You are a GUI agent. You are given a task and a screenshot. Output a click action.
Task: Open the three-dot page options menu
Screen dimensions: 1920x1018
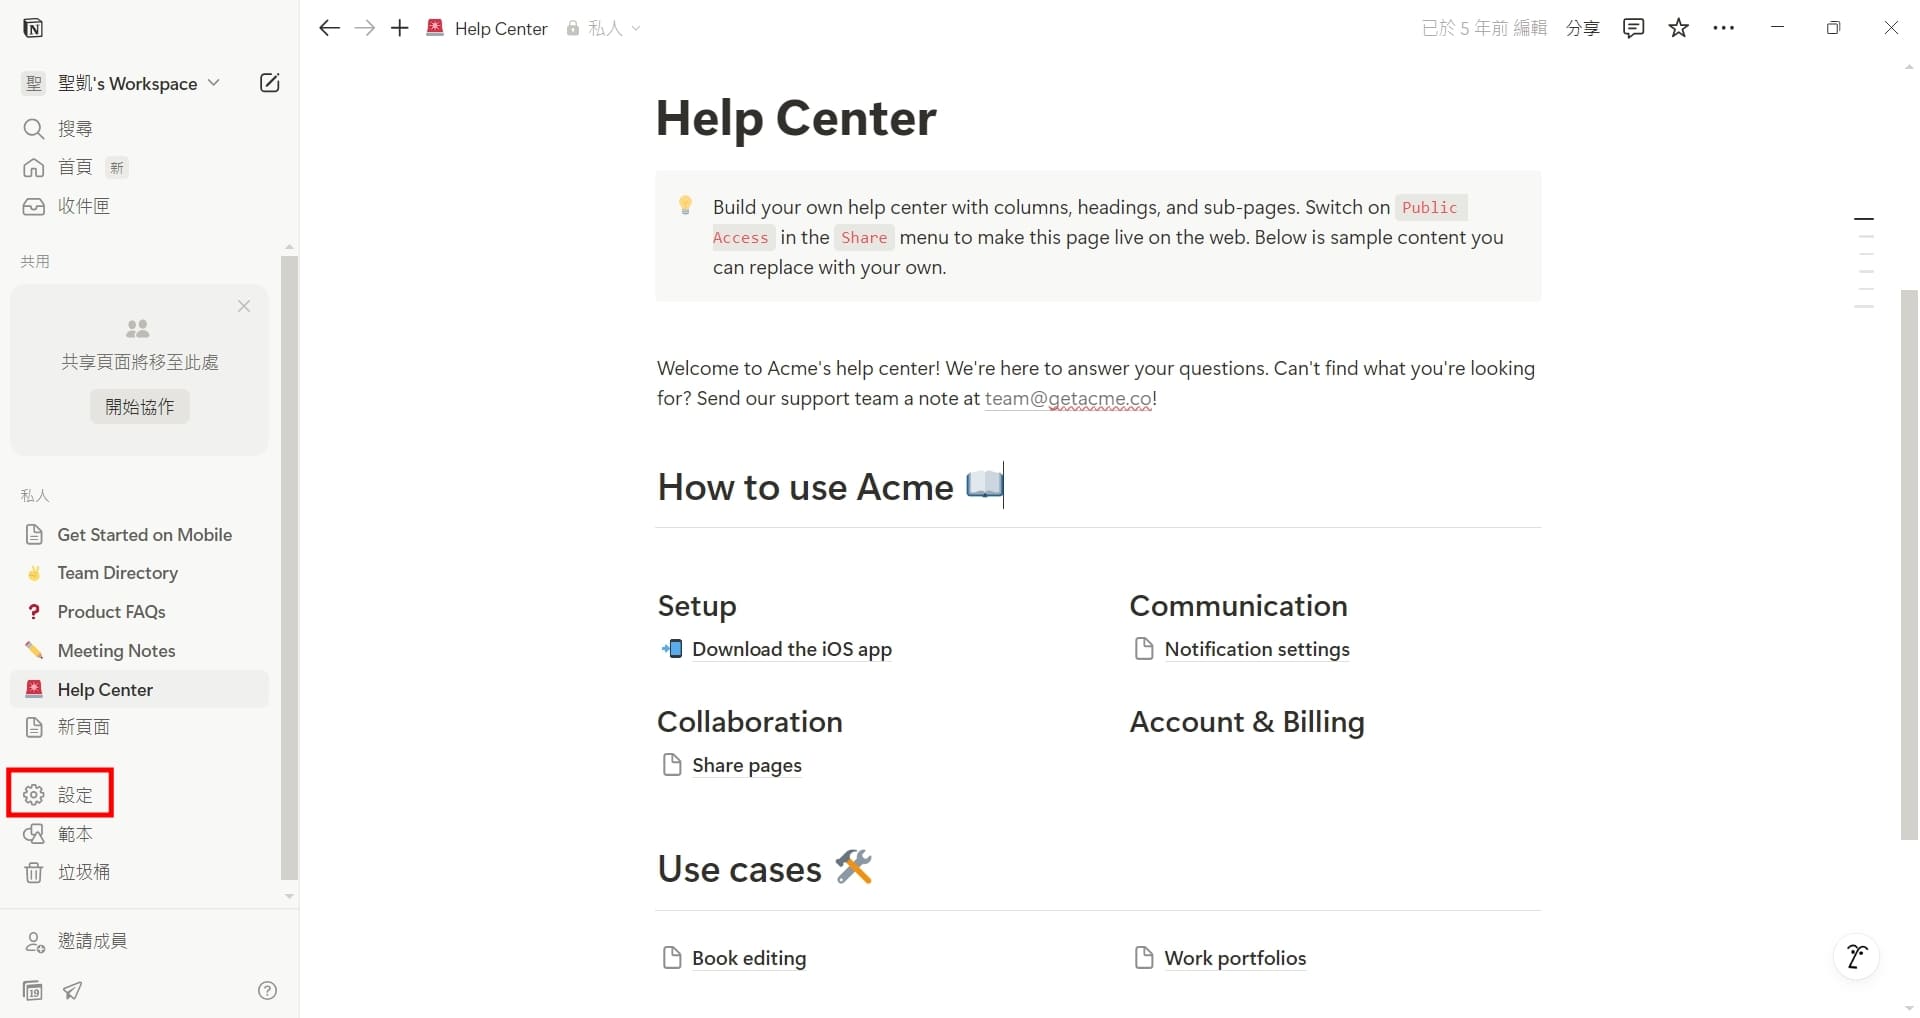click(x=1723, y=28)
